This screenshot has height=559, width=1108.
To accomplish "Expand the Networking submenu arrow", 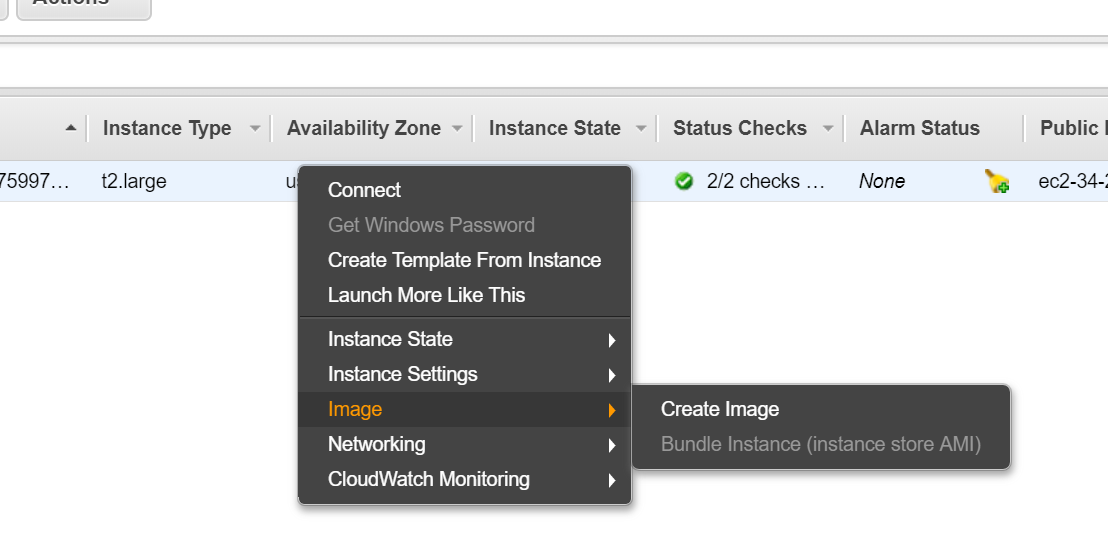I will point(611,445).
